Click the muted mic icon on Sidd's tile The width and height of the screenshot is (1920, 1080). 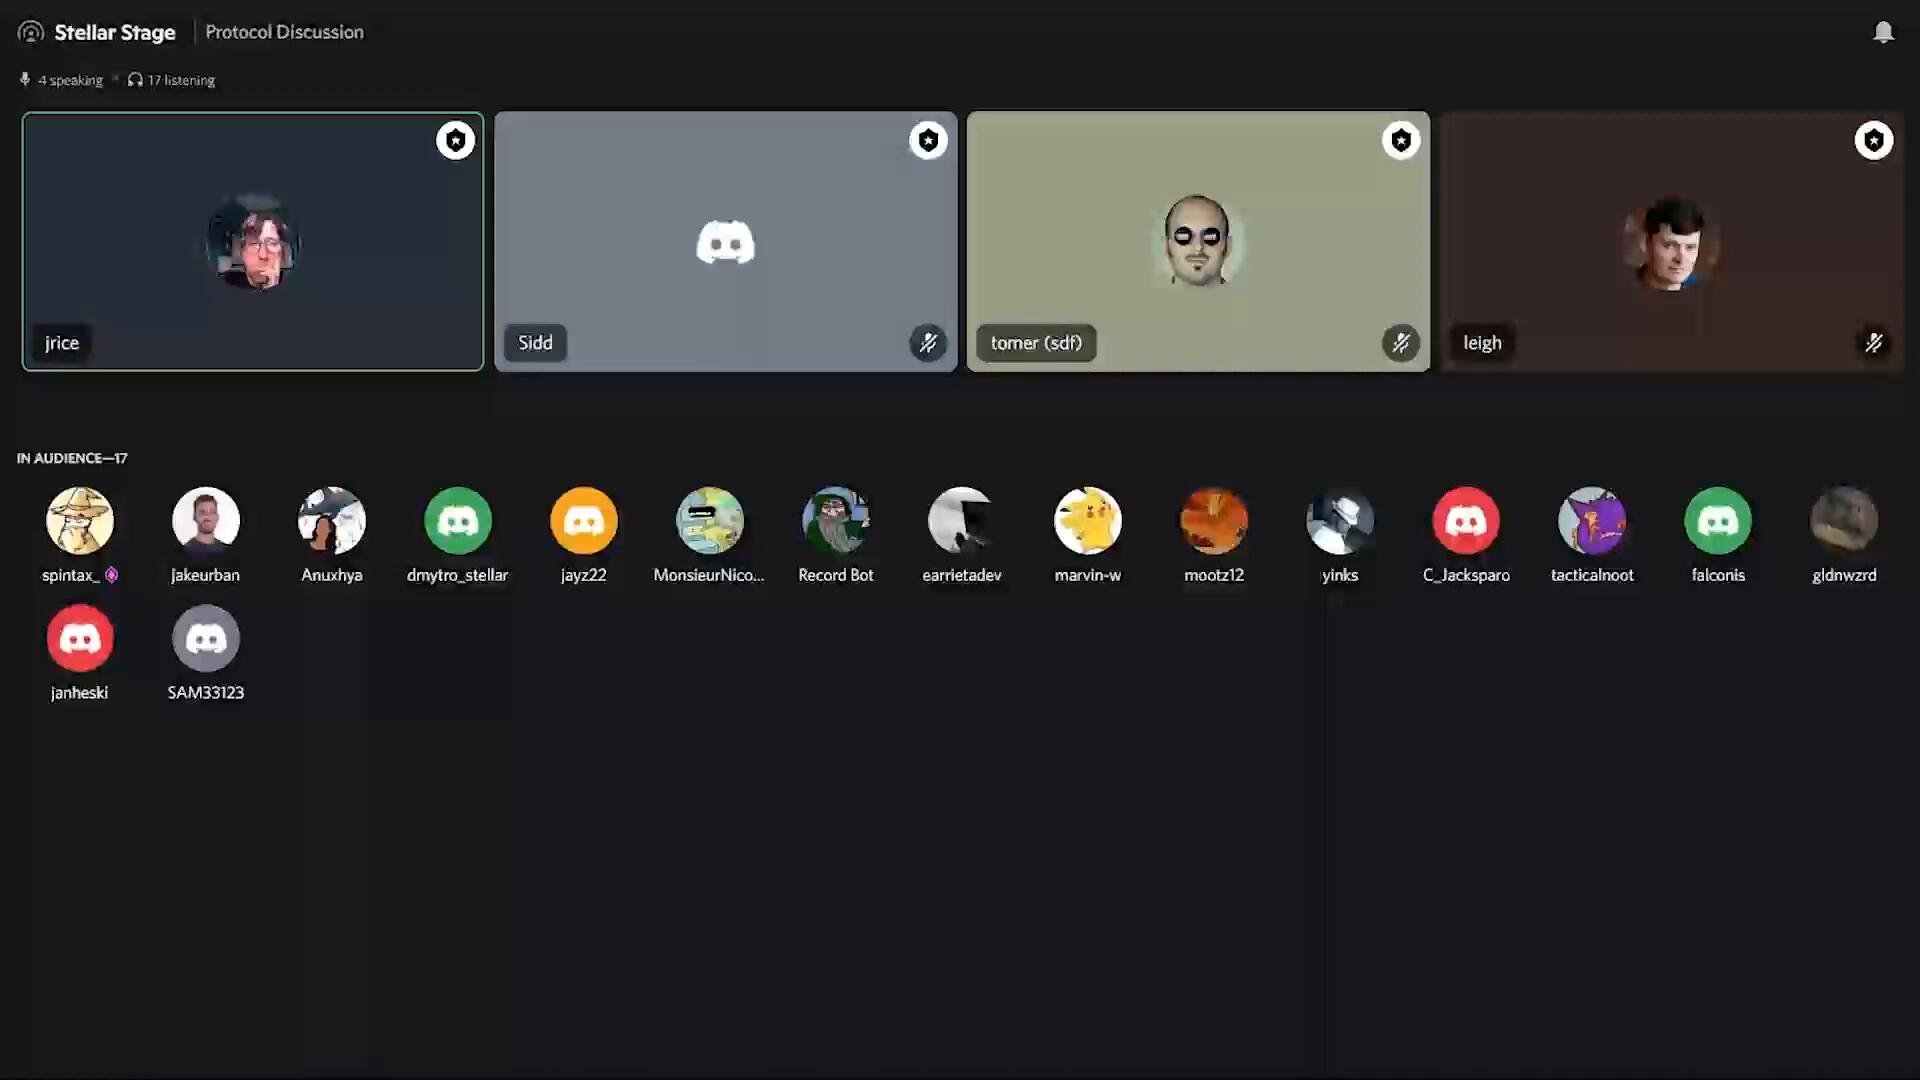pyautogui.click(x=928, y=343)
